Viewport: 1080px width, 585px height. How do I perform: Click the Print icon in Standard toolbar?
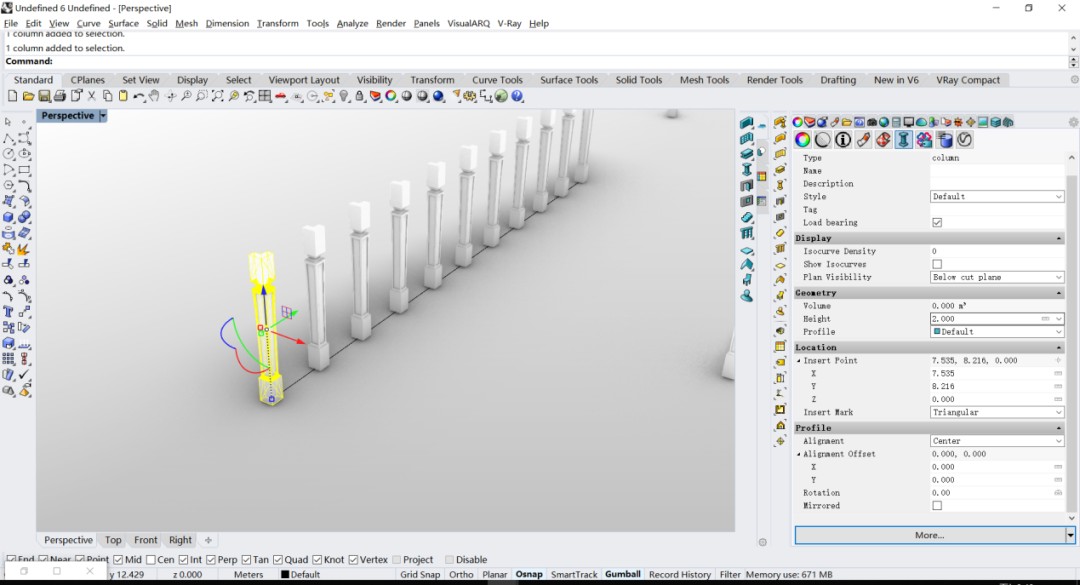pyautogui.click(x=60, y=96)
